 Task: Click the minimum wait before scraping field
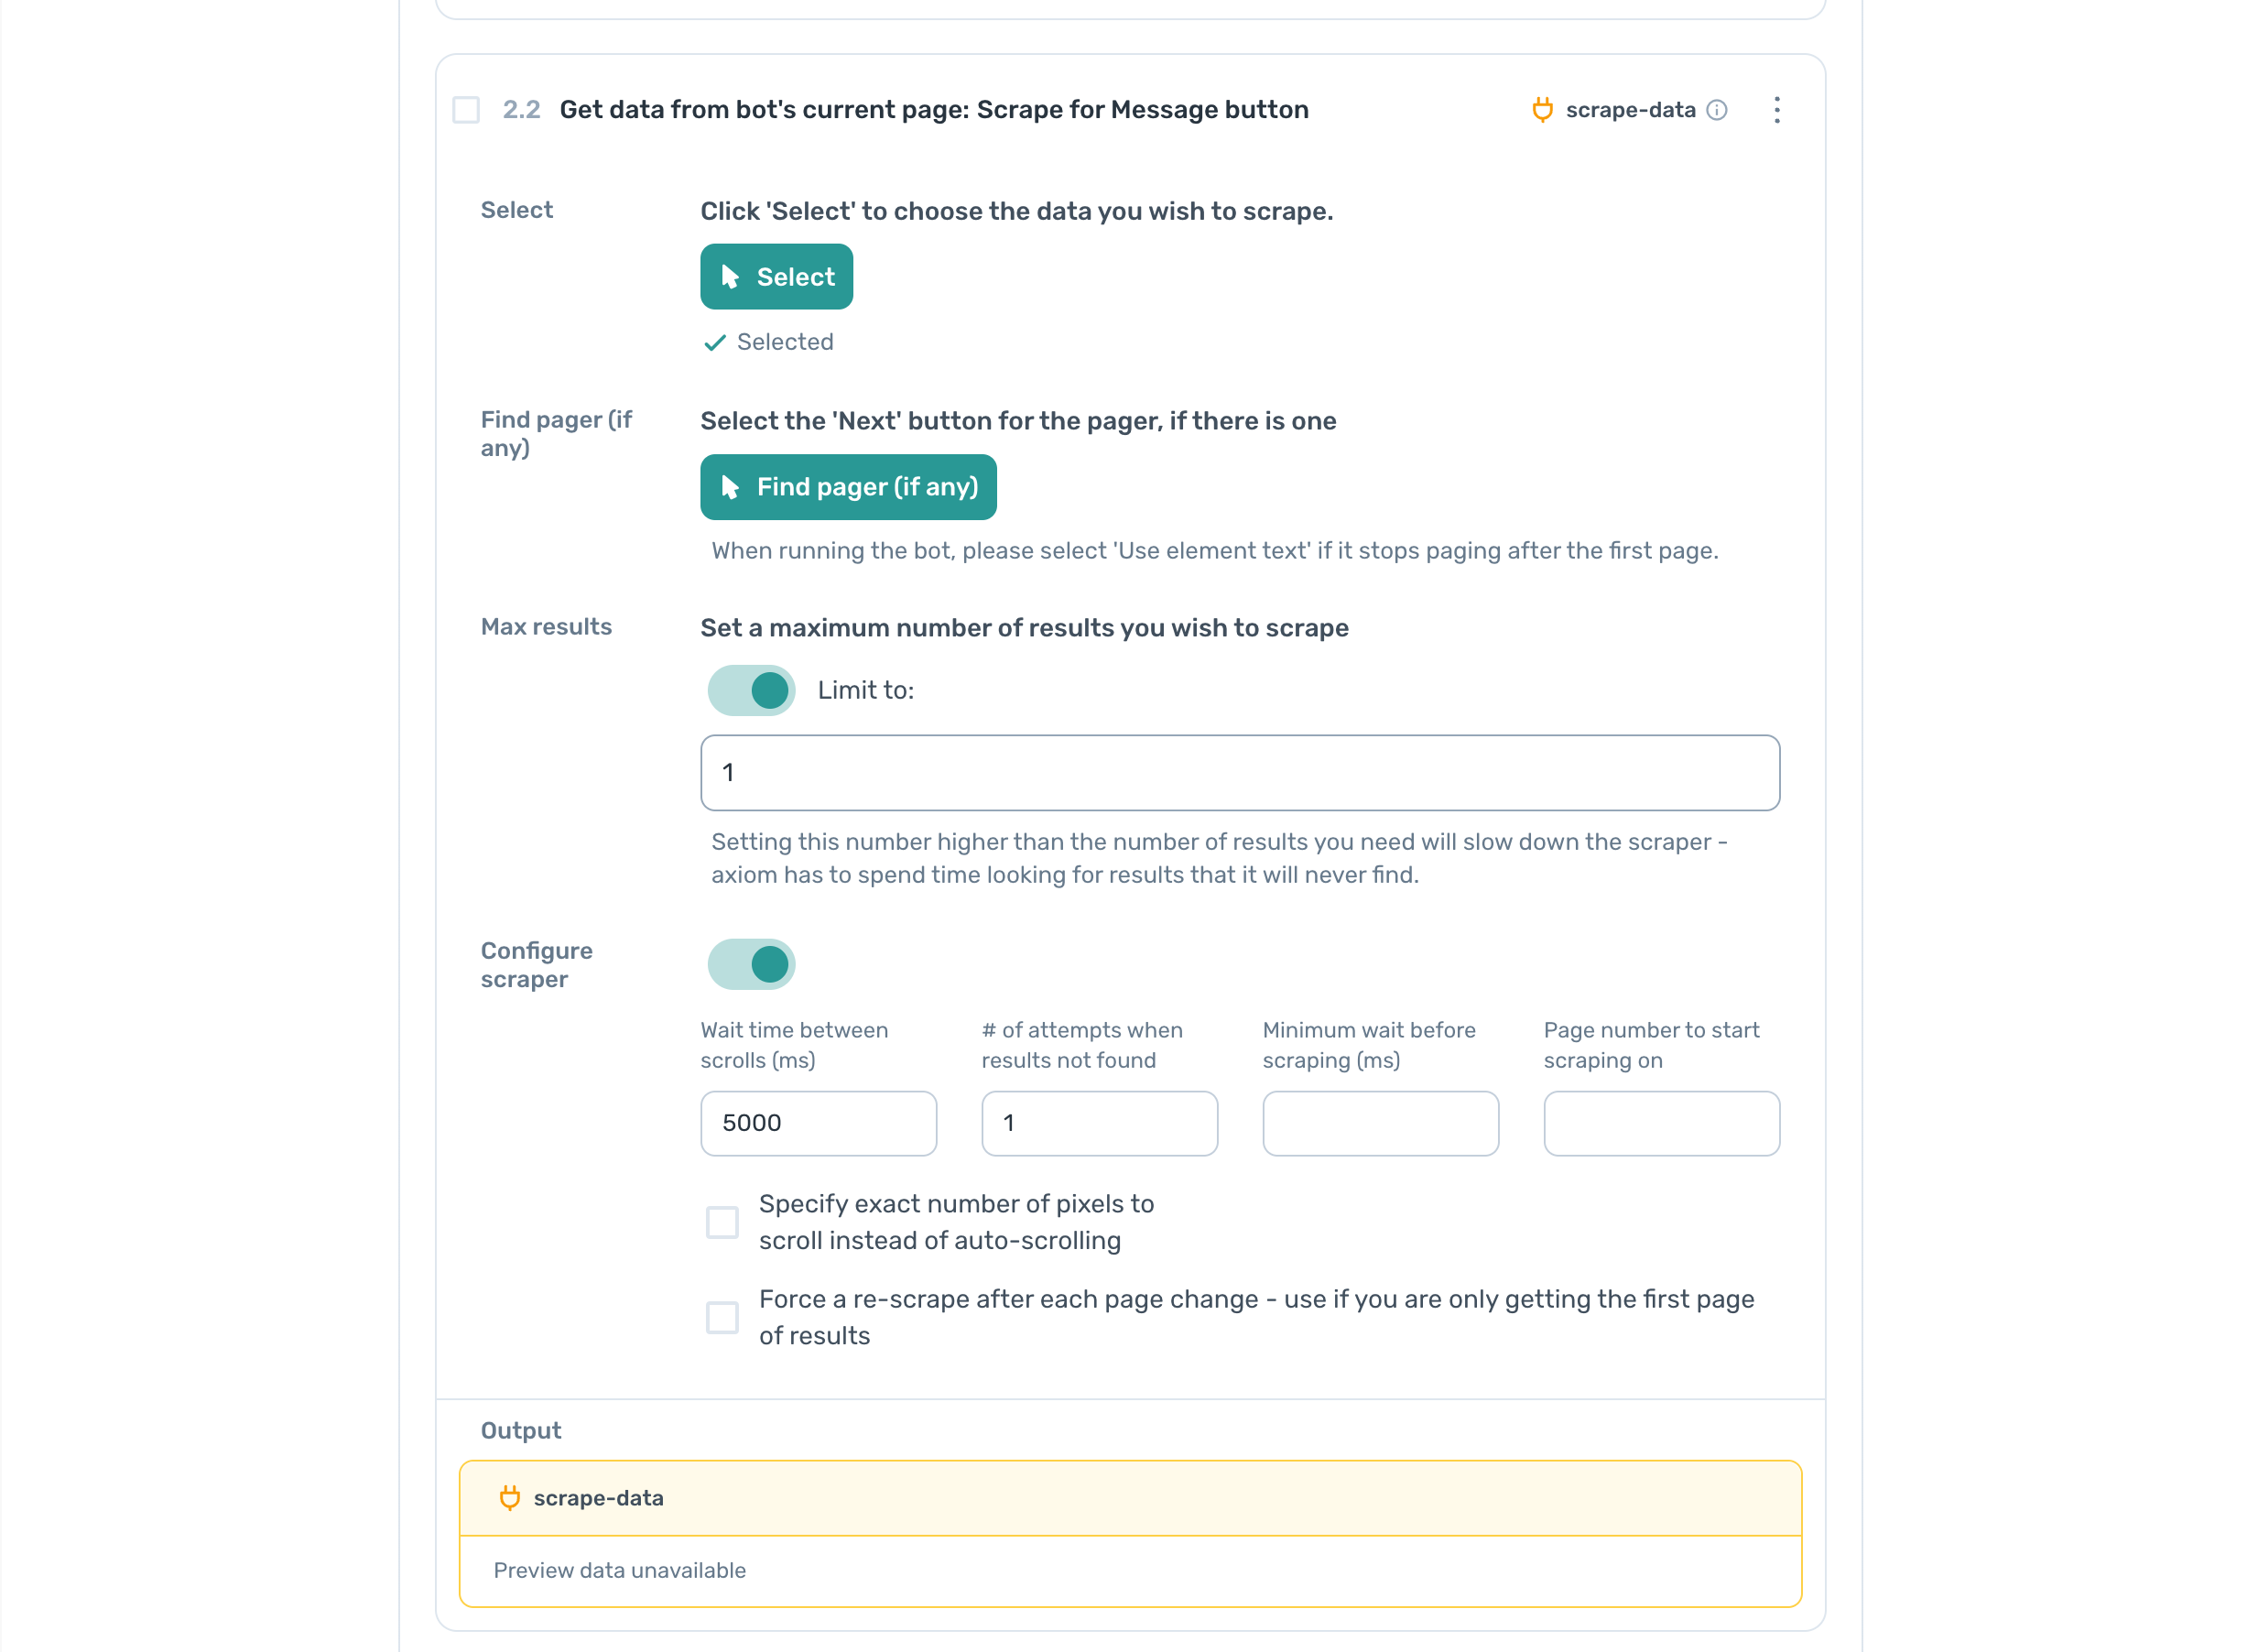click(1380, 1123)
